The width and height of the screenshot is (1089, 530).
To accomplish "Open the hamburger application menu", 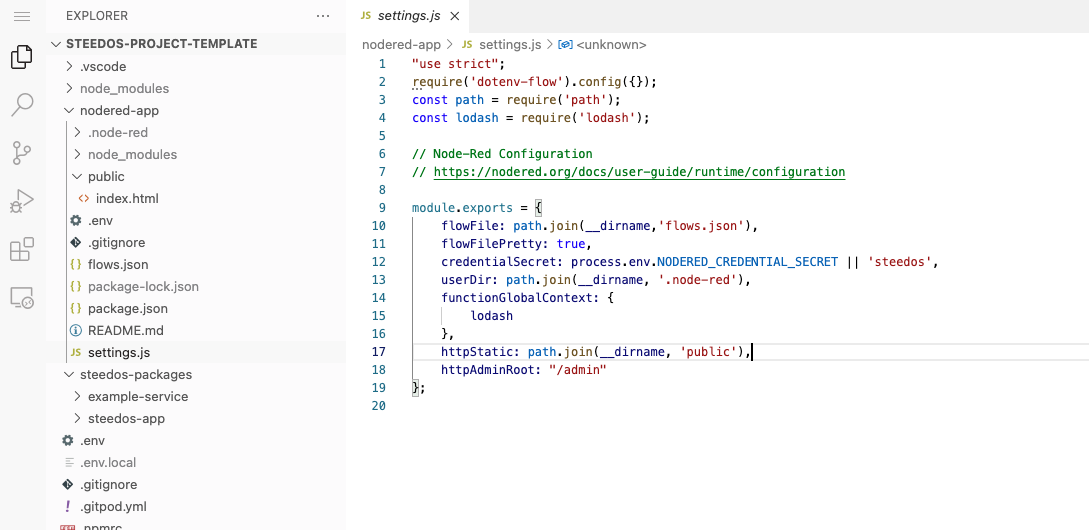I will [22, 16].
